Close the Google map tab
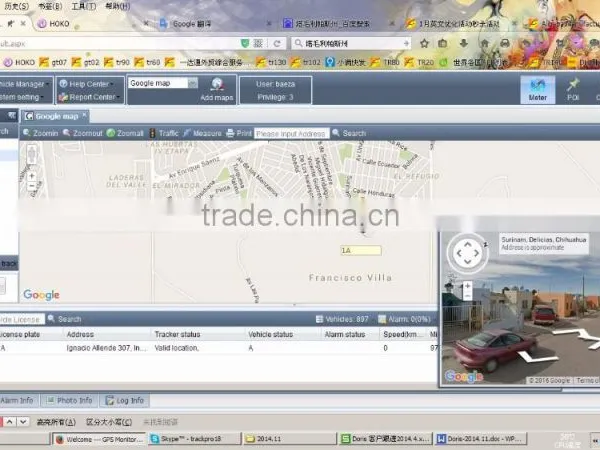Screen dimensions: 600x450 (84, 114)
